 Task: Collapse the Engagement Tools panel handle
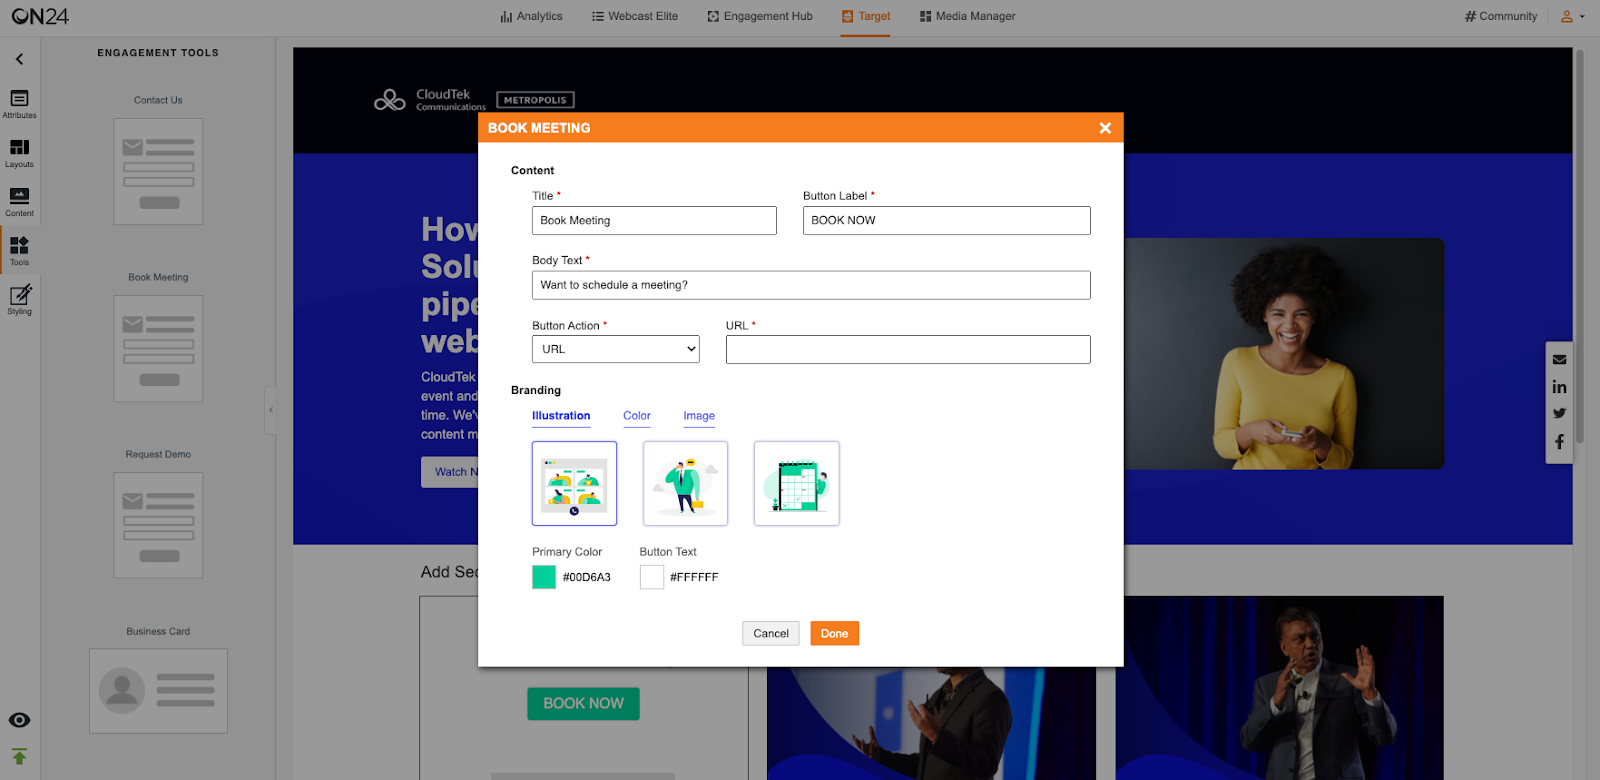click(270, 410)
